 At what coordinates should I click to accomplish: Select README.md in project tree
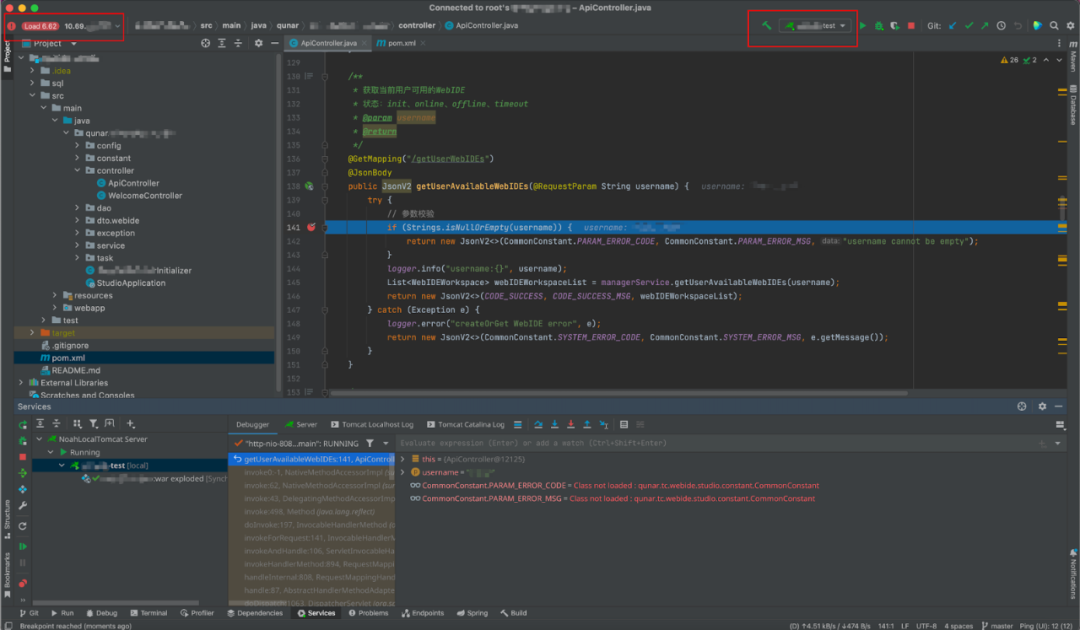point(70,370)
